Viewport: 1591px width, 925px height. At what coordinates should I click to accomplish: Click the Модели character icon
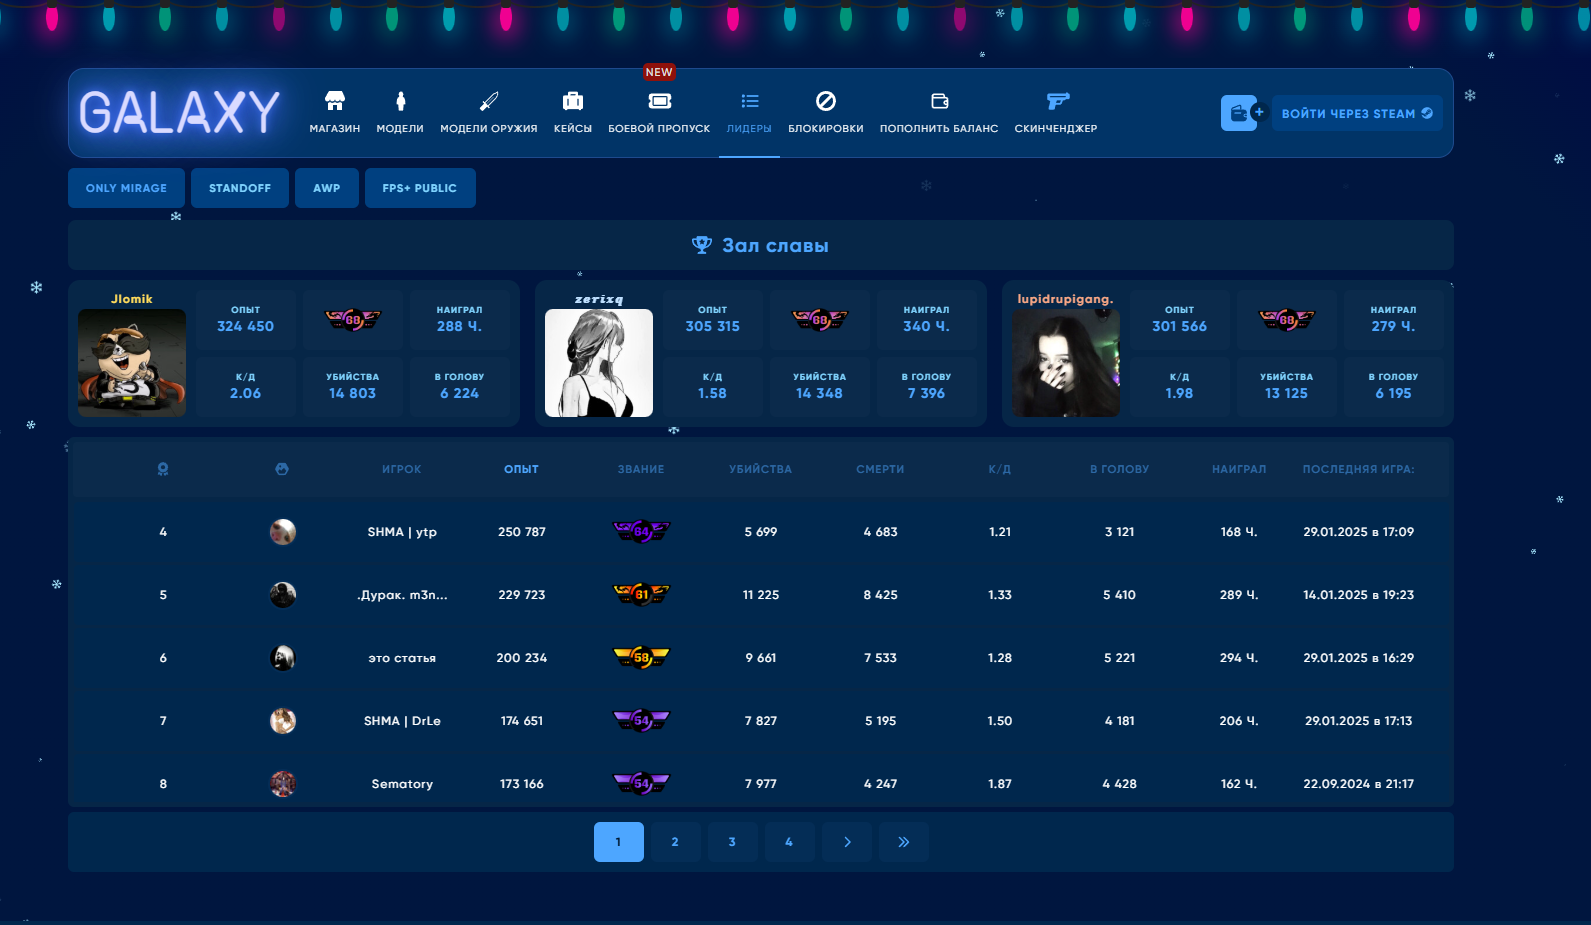point(400,101)
